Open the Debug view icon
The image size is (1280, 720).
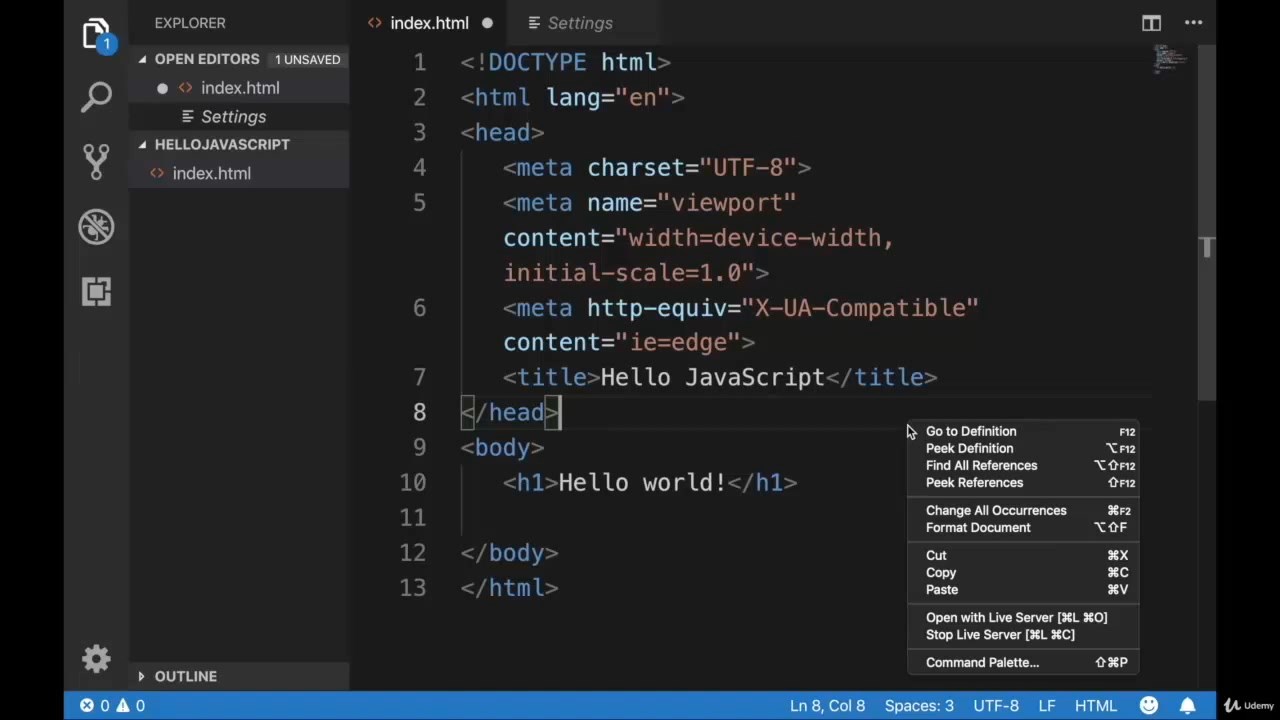tap(96, 227)
